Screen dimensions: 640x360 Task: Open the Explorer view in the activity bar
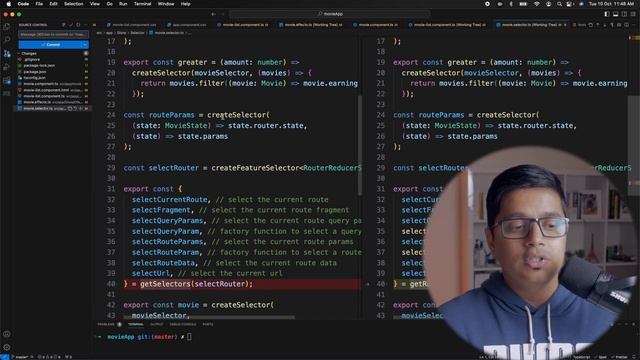7,27
